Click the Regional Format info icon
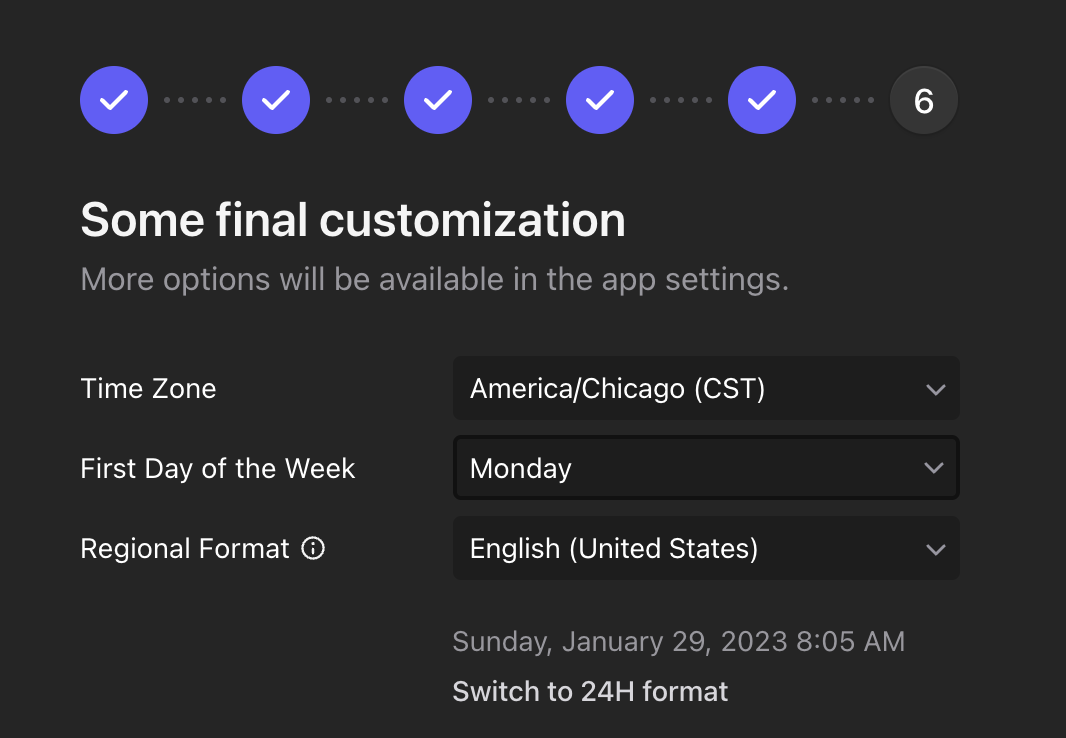 (x=314, y=549)
